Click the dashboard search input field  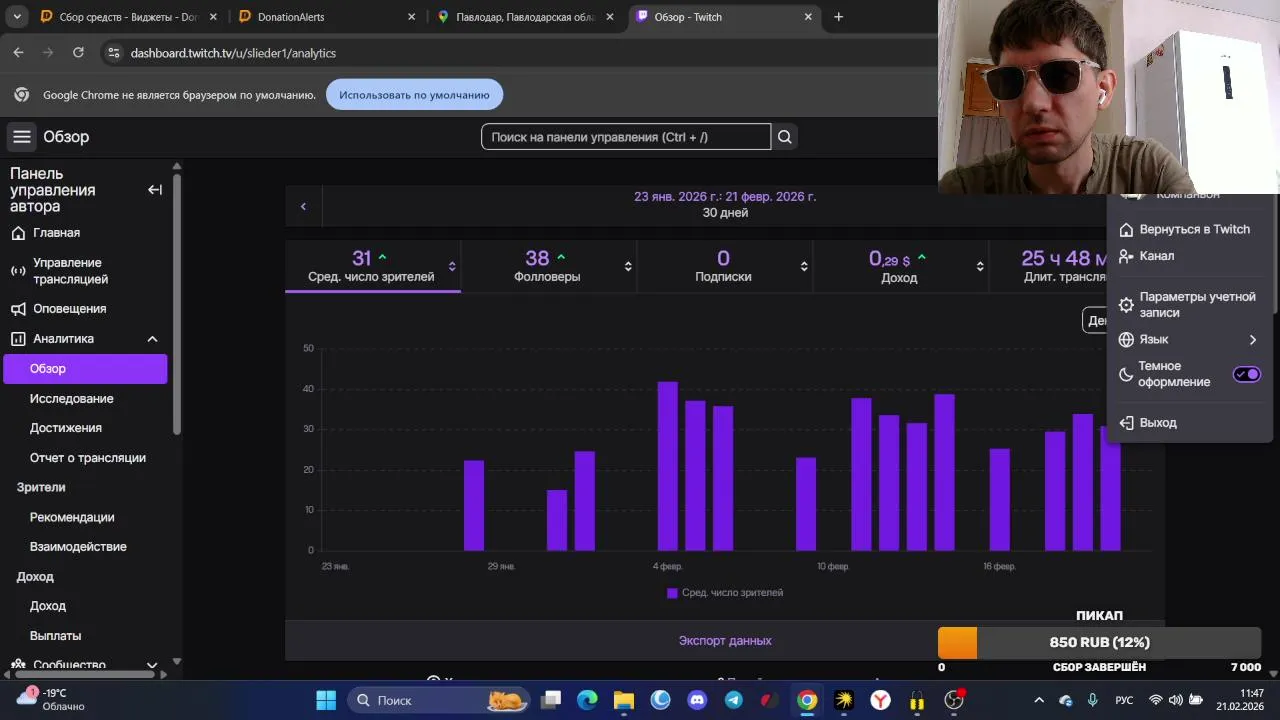tap(626, 137)
